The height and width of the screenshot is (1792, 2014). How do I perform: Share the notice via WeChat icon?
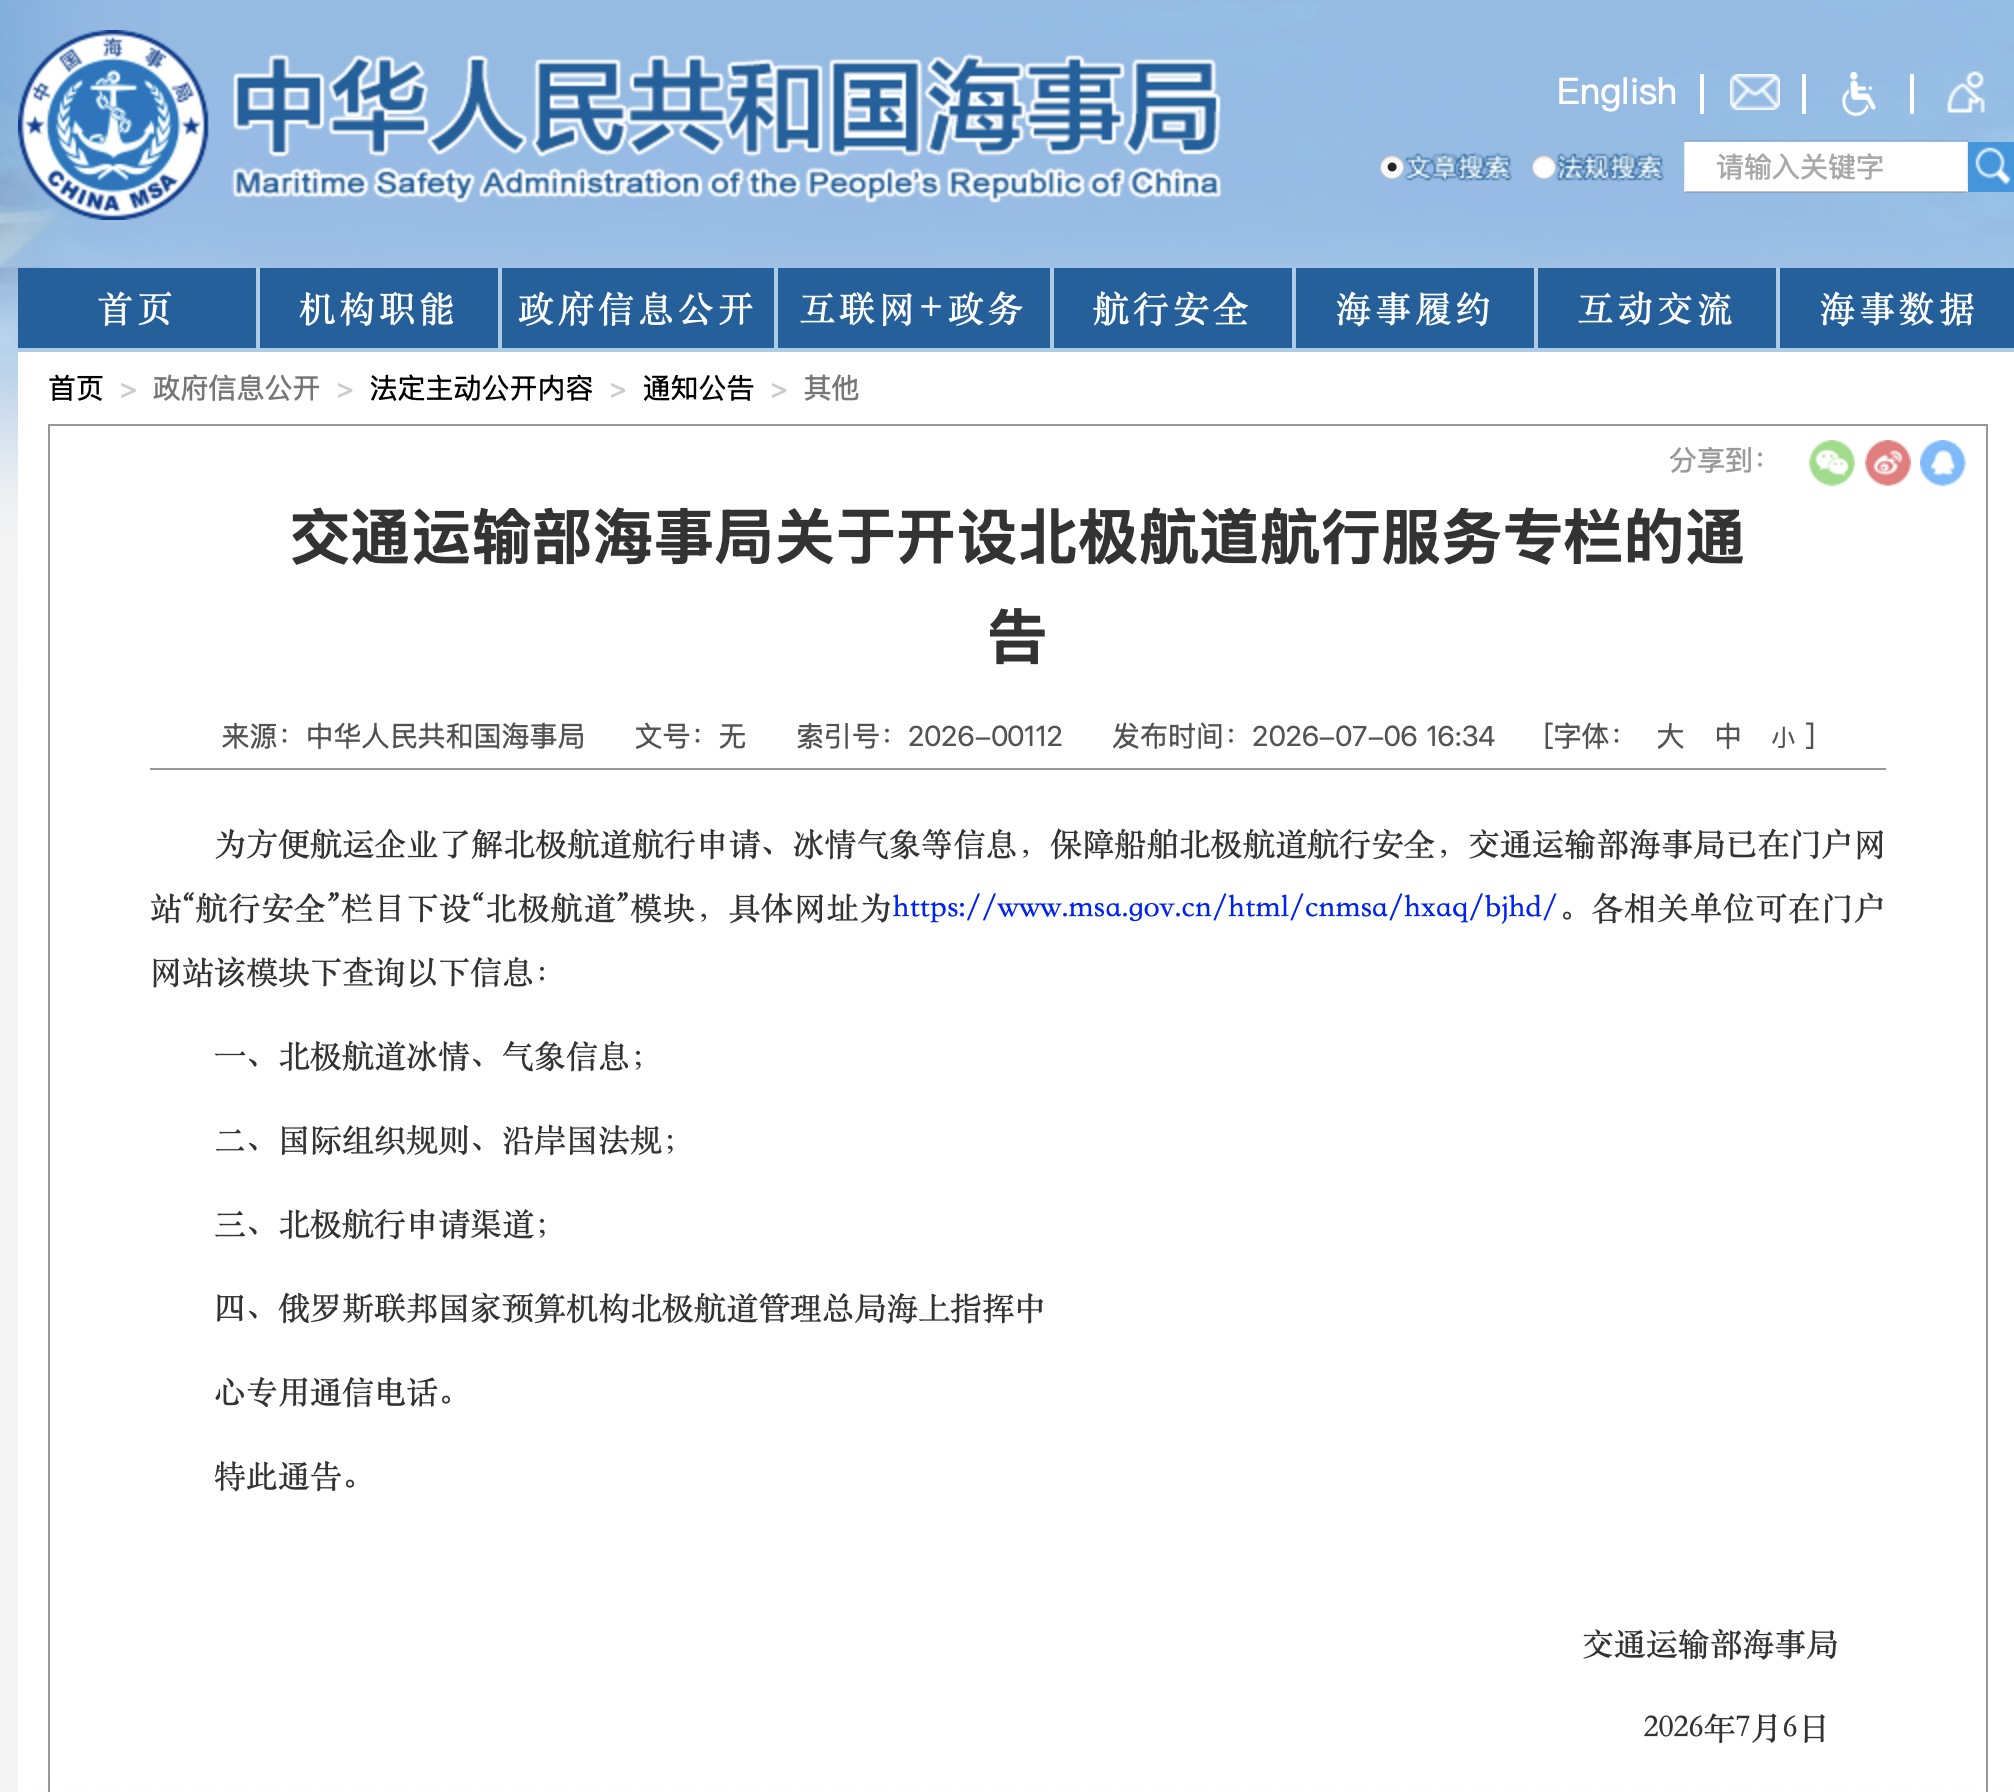1831,463
